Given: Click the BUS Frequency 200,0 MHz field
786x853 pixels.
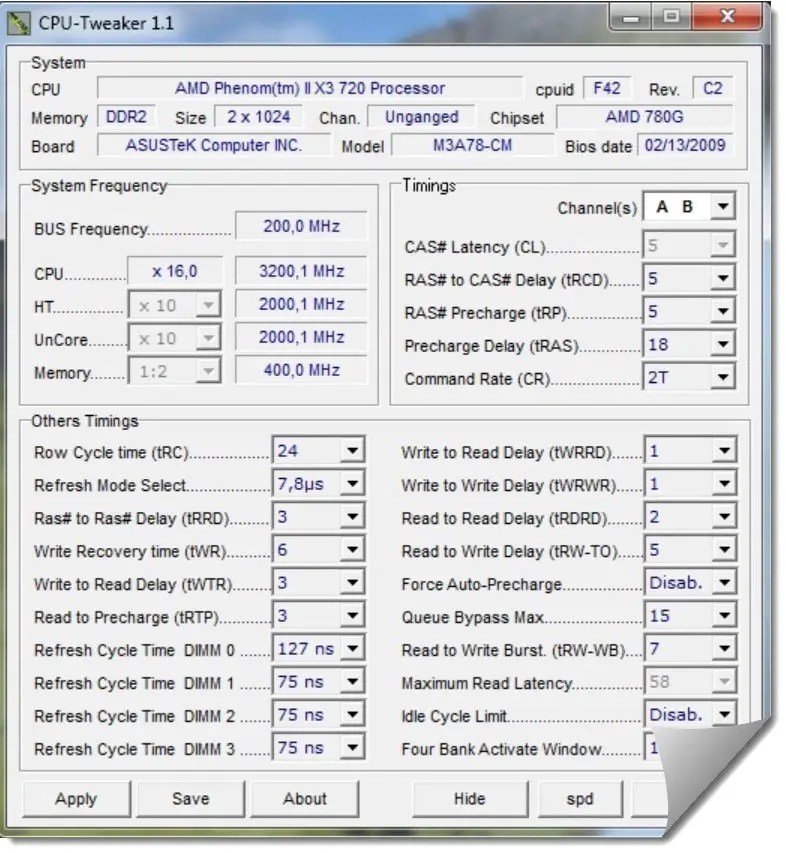Looking at the screenshot, I should click(301, 226).
